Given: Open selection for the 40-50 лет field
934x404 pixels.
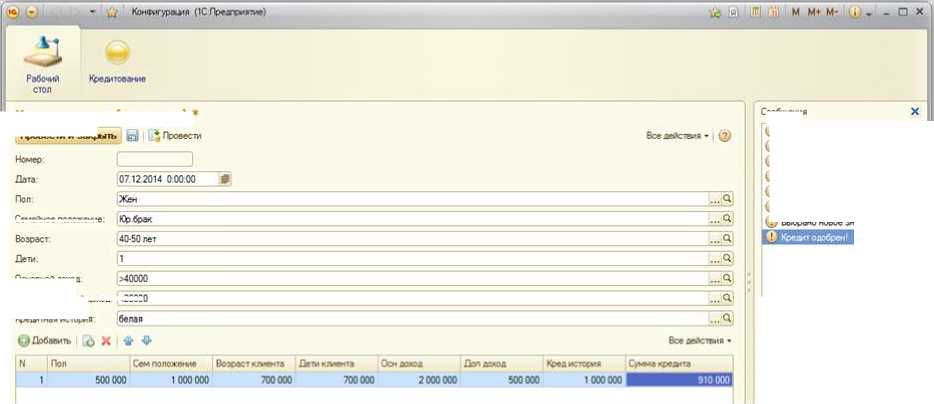Looking at the screenshot, I should pyautogui.click(x=715, y=238).
